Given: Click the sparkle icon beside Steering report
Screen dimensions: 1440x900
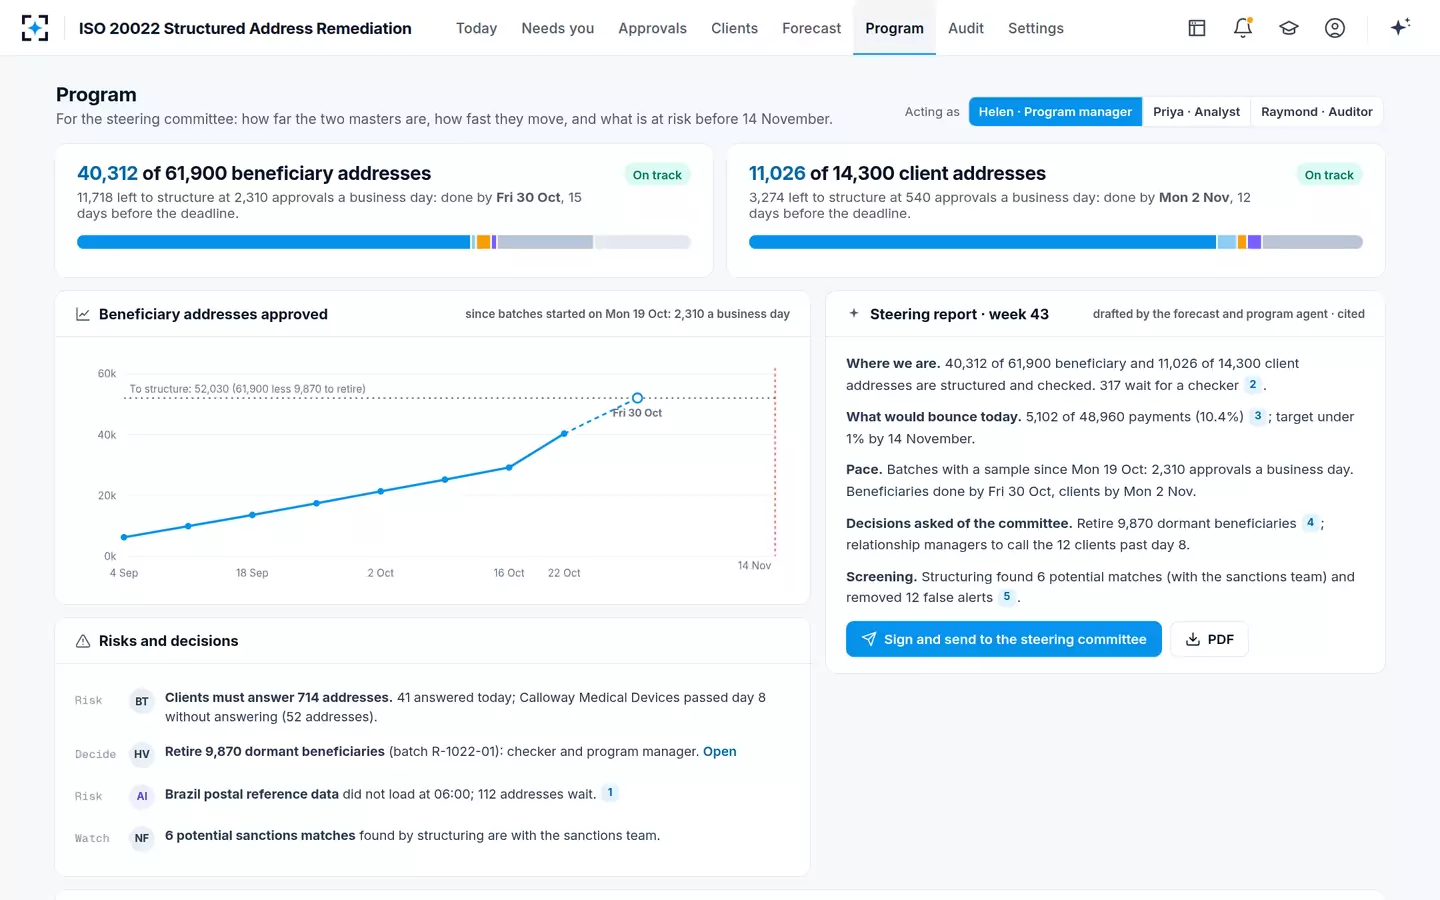Looking at the screenshot, I should pyautogui.click(x=854, y=313).
